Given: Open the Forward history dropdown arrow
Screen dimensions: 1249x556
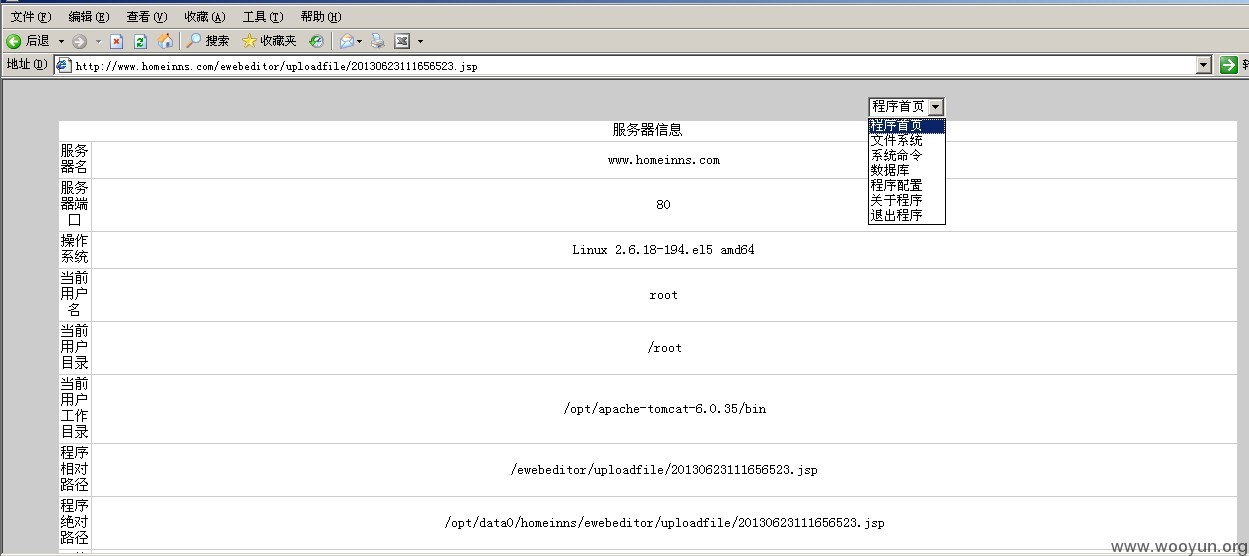Looking at the screenshot, I should 97,41.
